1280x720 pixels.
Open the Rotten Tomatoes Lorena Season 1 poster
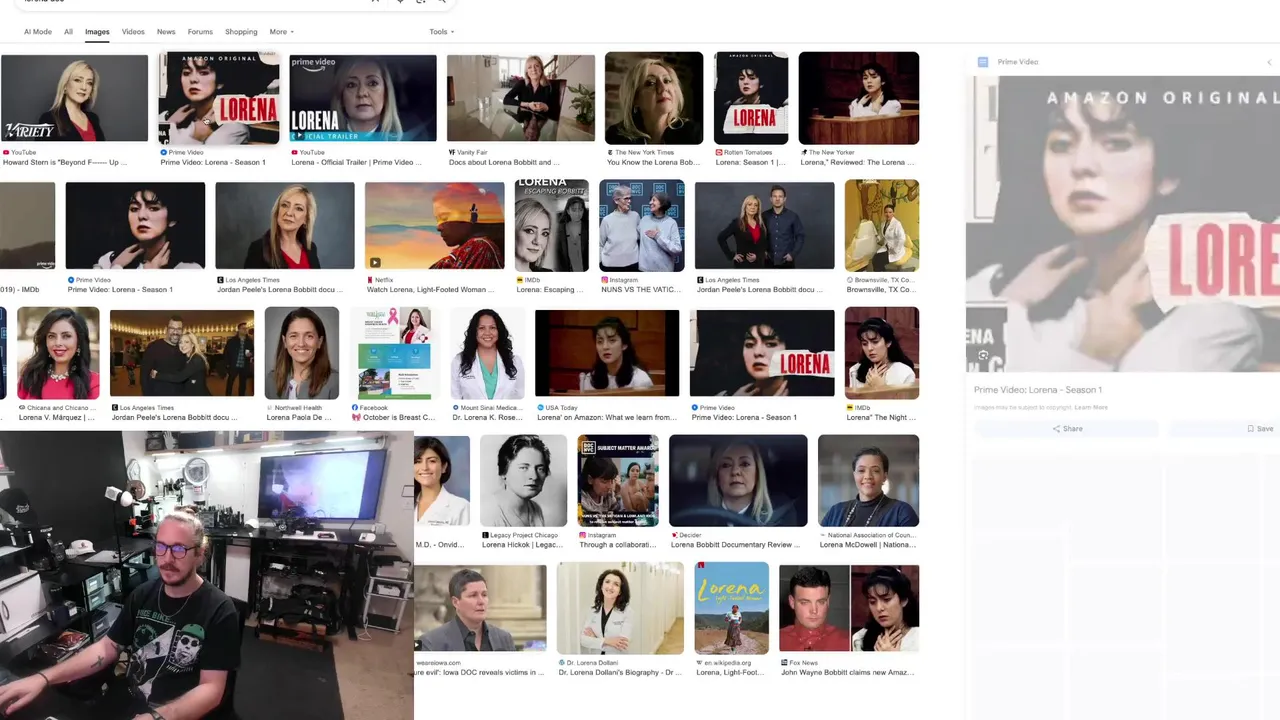[751, 99]
